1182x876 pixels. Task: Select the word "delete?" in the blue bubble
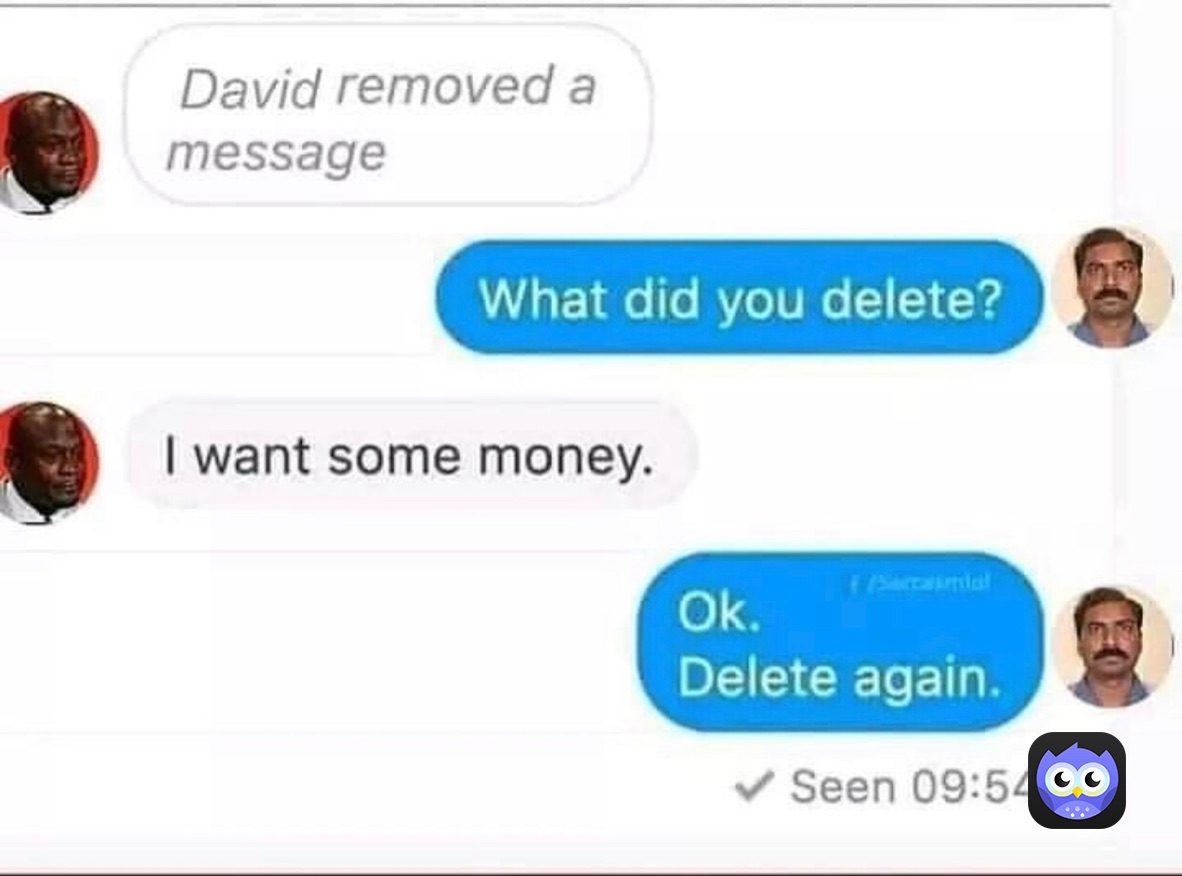coord(911,299)
